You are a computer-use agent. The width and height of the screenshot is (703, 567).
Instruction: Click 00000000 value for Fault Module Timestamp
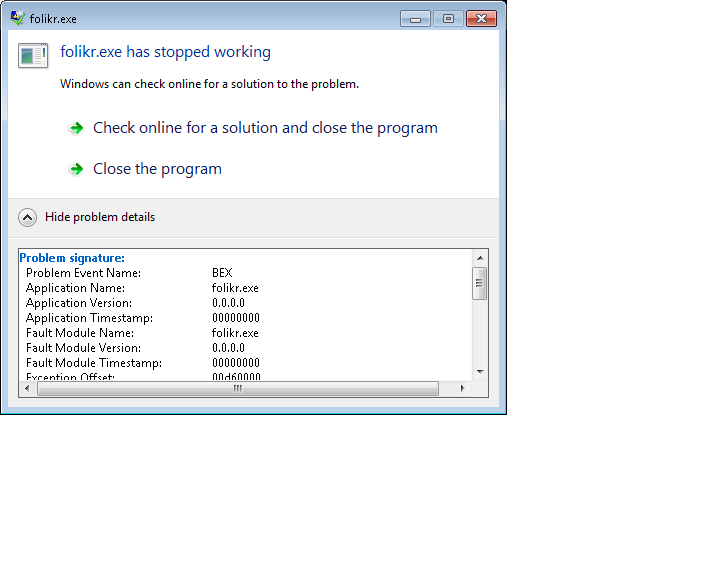click(x=236, y=363)
